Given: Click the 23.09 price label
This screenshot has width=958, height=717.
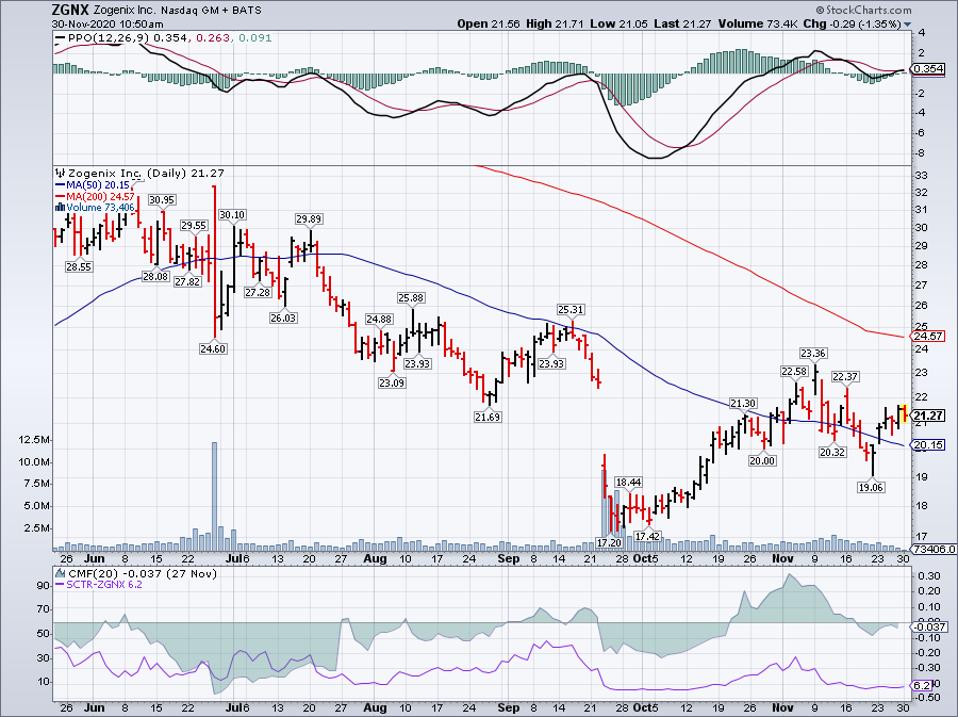Looking at the screenshot, I should 392,383.
